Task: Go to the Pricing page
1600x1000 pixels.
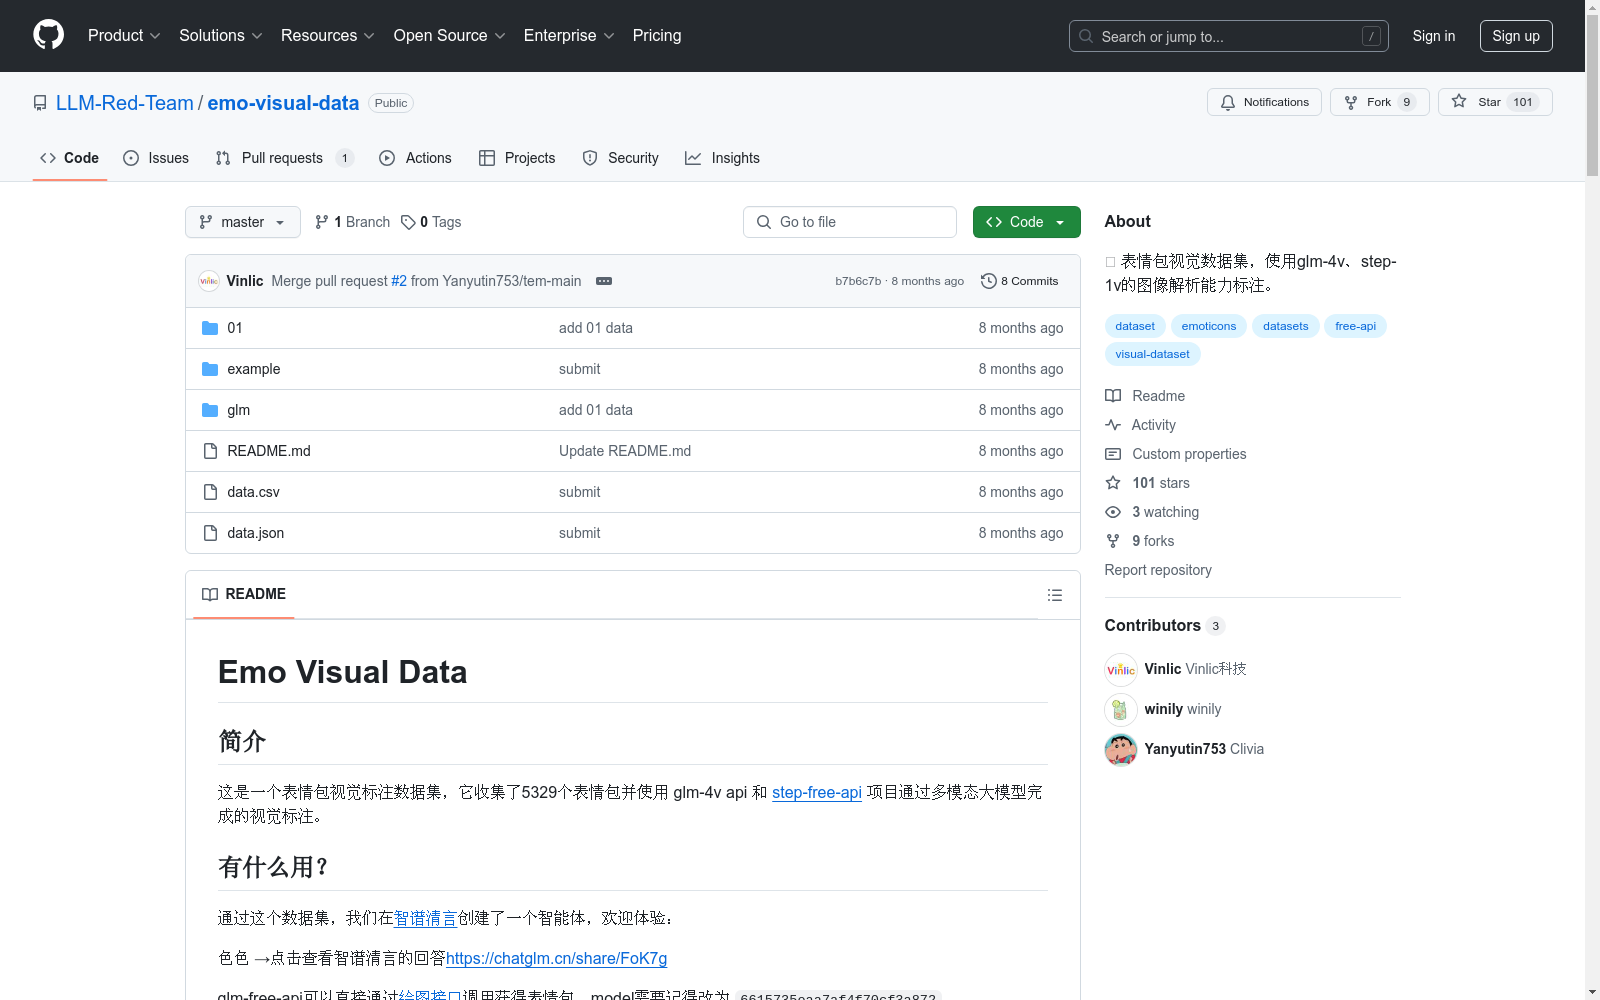Action: point(657,35)
